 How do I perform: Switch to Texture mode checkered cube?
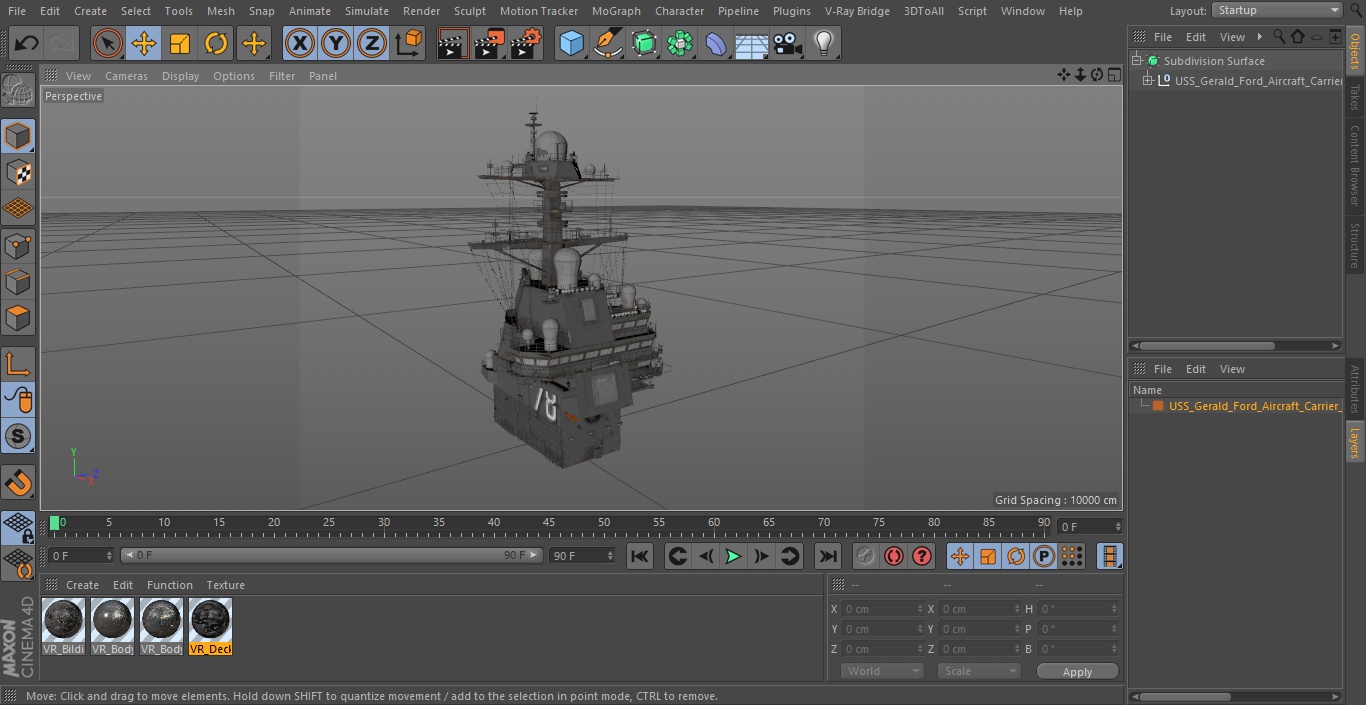(18, 172)
